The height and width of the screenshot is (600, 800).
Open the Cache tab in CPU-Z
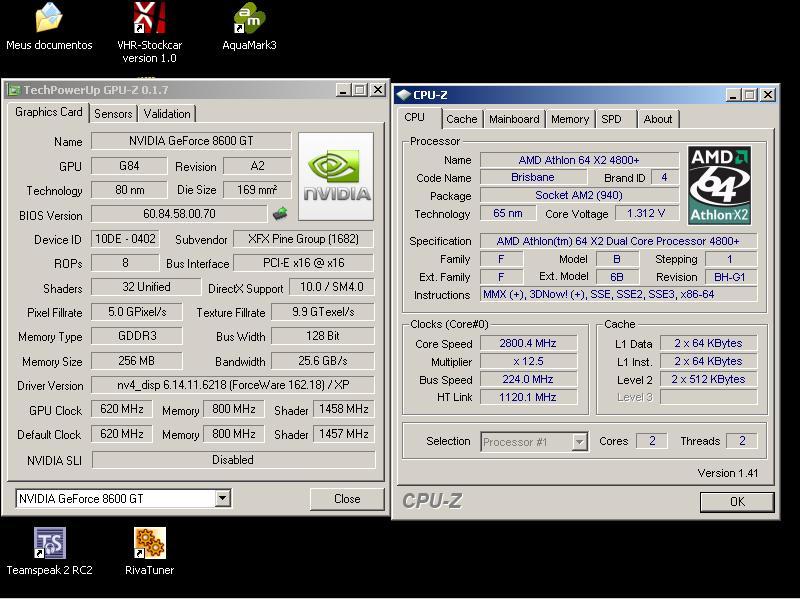[462, 119]
